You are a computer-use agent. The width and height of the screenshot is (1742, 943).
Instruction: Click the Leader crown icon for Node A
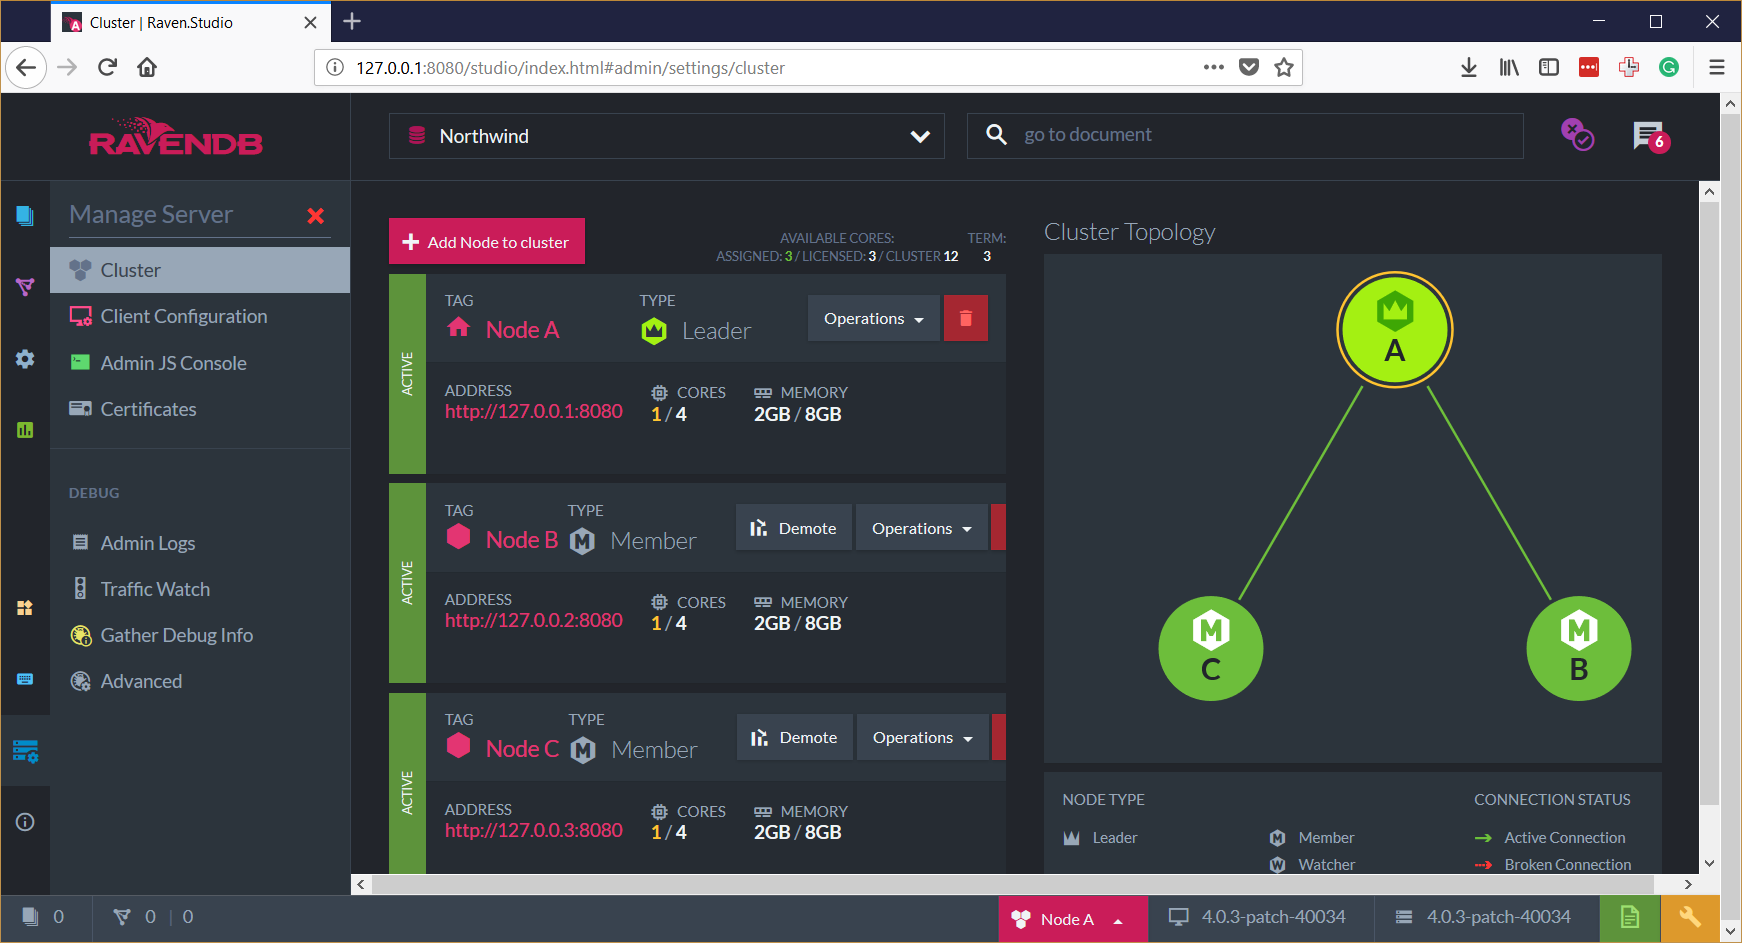click(x=654, y=331)
